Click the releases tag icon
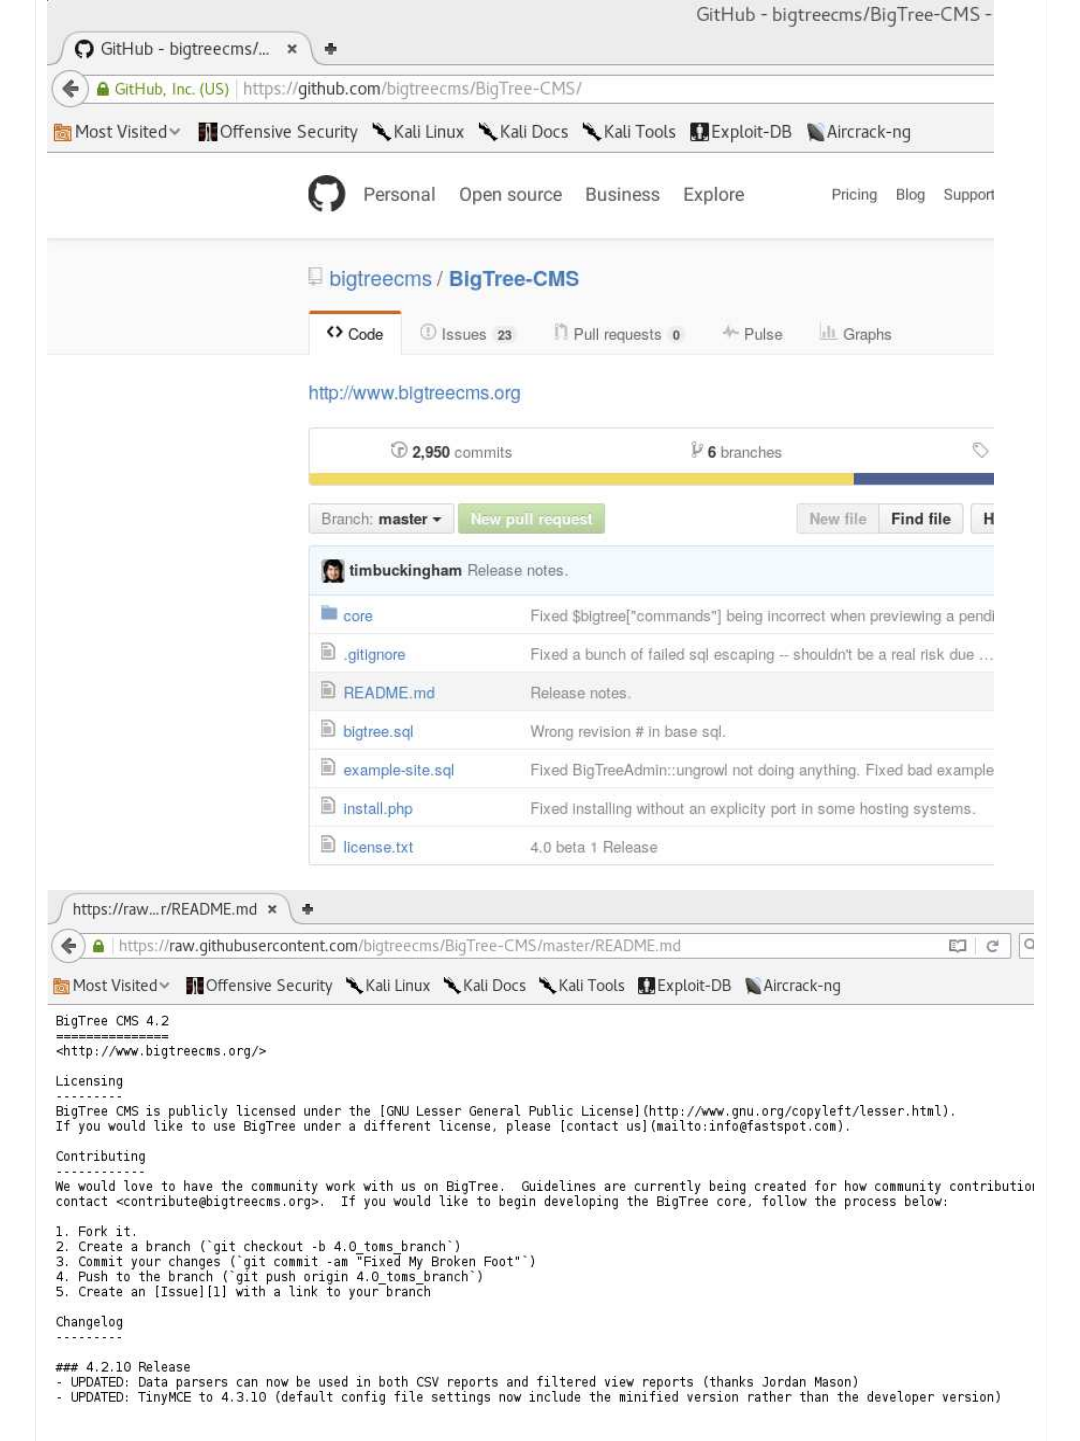The width and height of the screenshot is (1080, 1441). (x=980, y=450)
